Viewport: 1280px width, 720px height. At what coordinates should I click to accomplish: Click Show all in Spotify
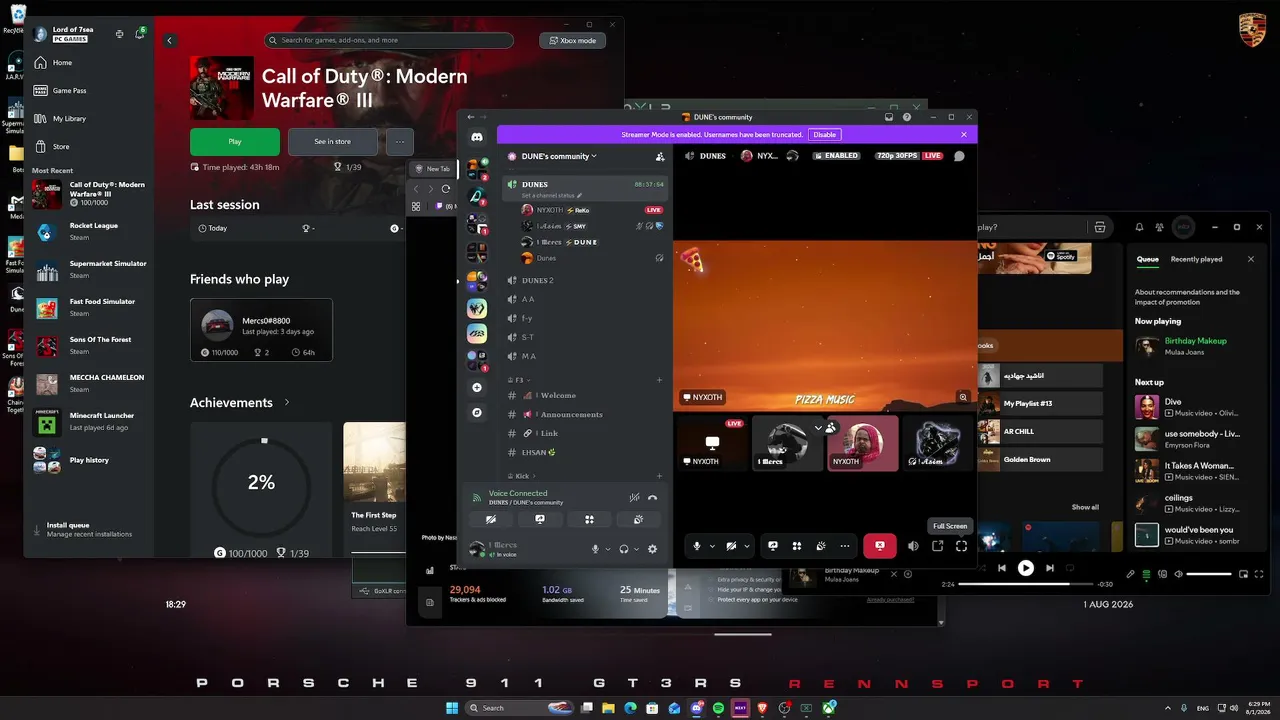pos(1085,507)
